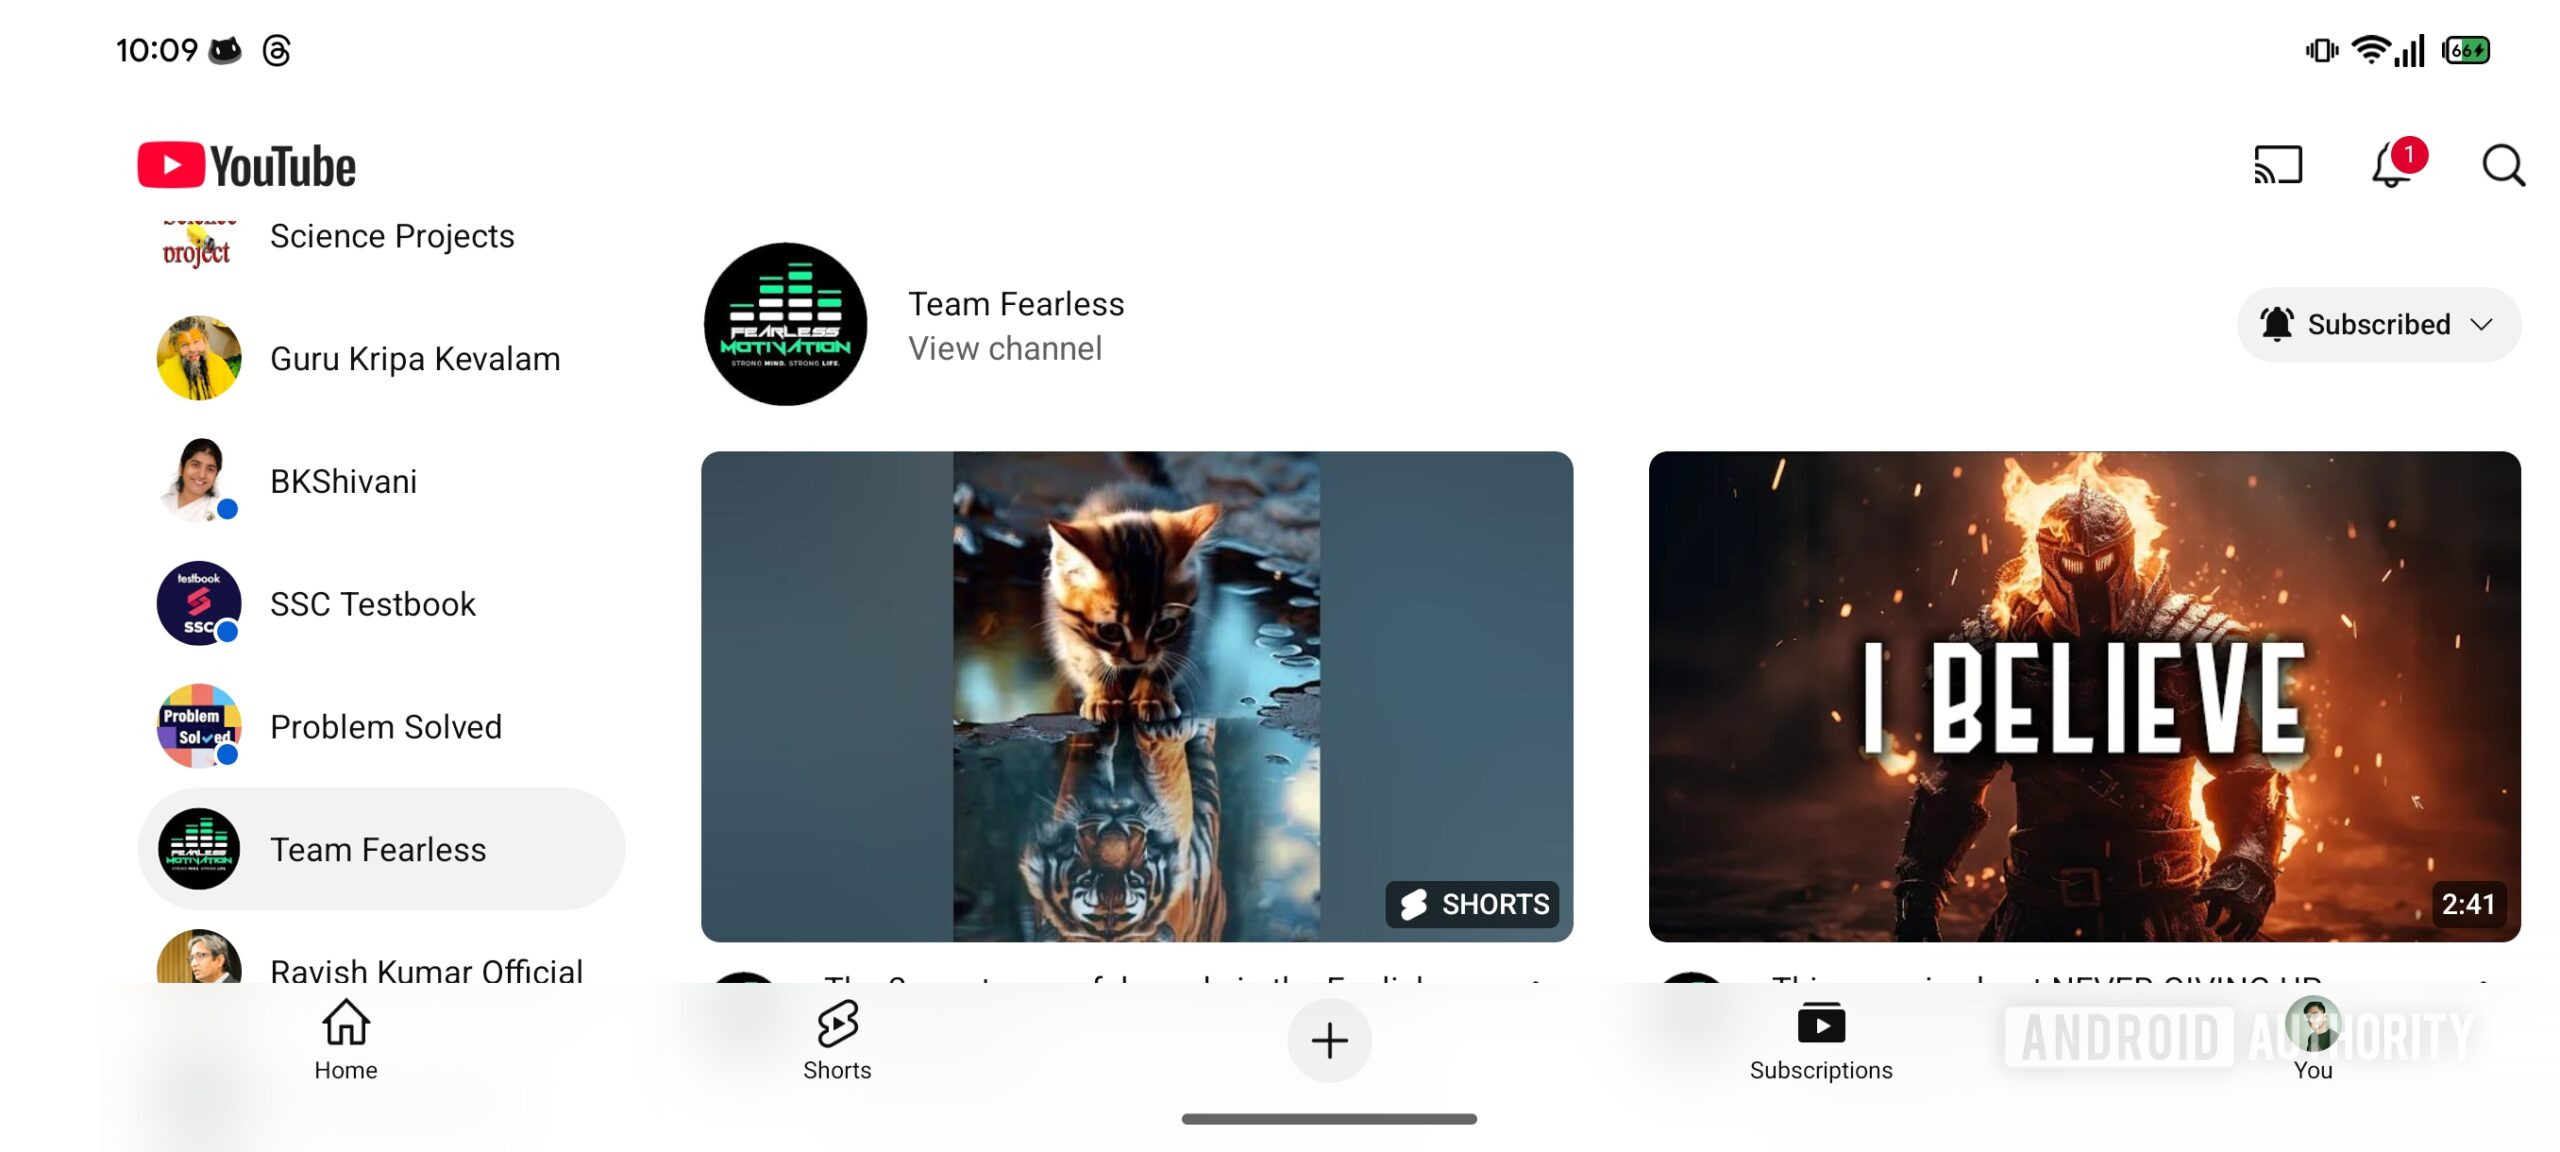Tap the Threads app icon in status bar

click(279, 49)
